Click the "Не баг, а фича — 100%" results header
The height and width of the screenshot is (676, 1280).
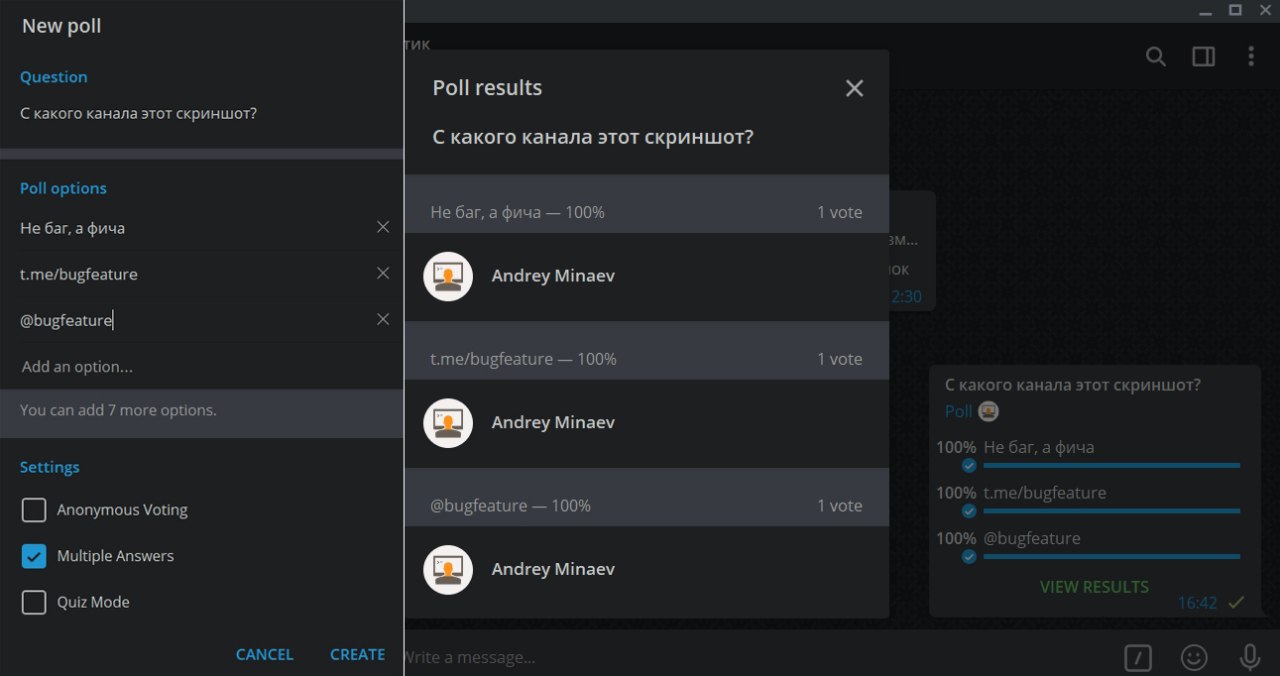(x=647, y=204)
